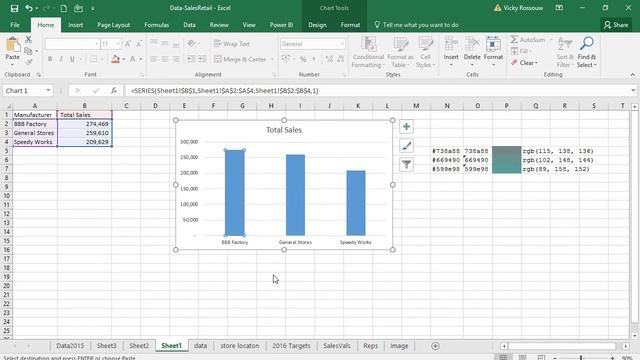Copy the selection using Copy icon
This screenshot has height=360, width=640.
point(28,51)
